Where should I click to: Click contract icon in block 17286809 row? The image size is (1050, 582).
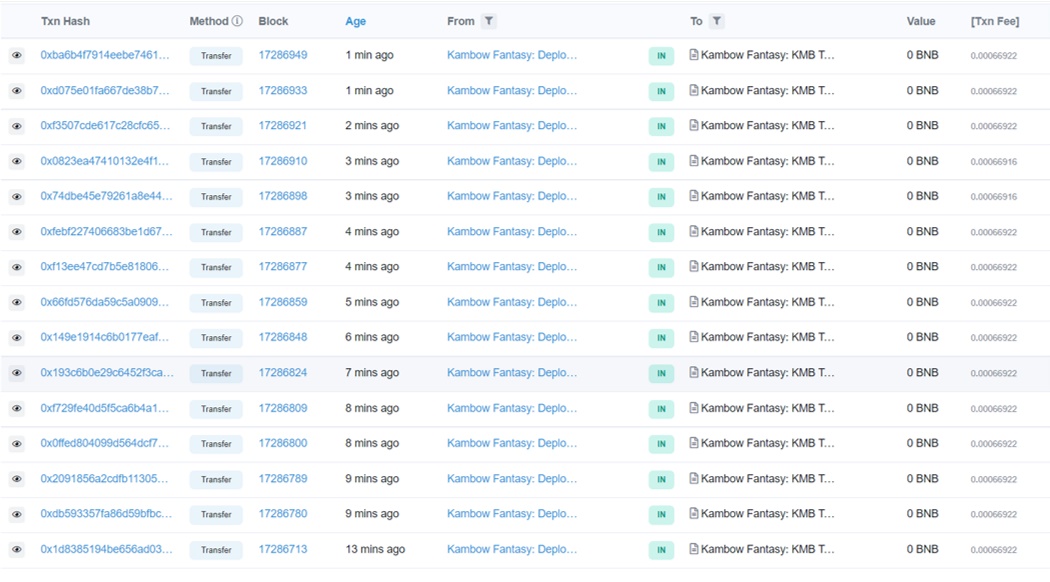click(x=694, y=408)
